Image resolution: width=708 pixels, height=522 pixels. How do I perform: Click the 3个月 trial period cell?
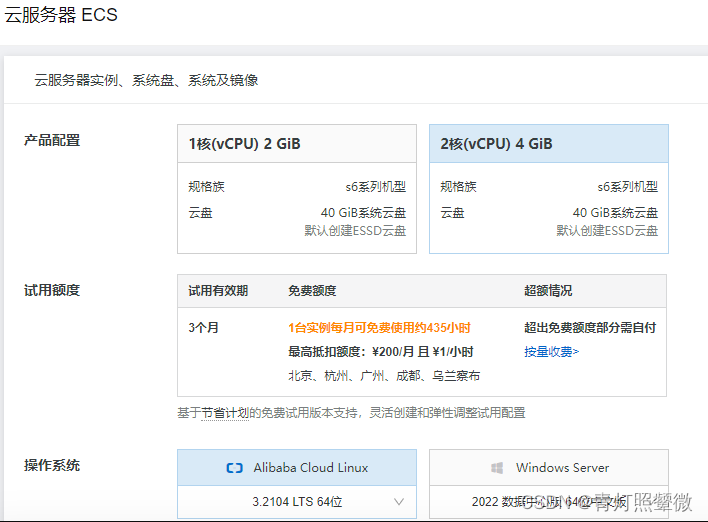204,327
